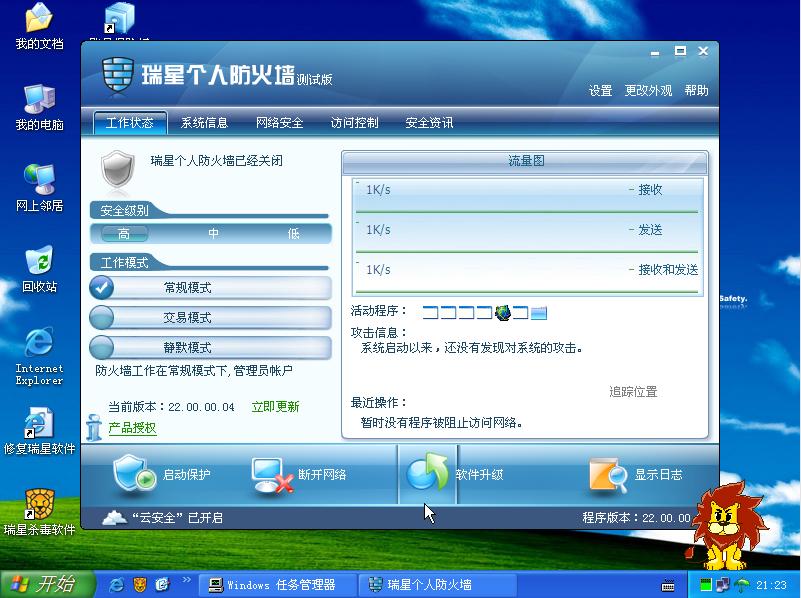Open 瑞星杀毒软件 desktop shortcut
The width and height of the screenshot is (801, 598).
pyautogui.click(x=39, y=512)
